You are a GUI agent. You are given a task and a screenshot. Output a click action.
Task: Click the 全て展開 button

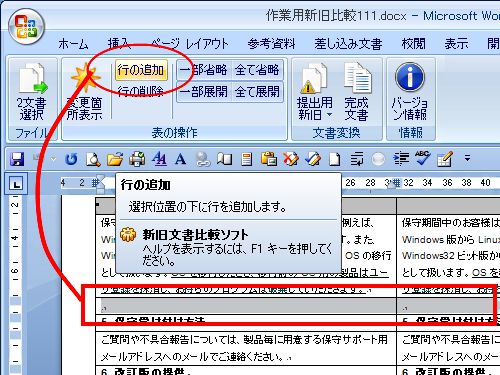(x=257, y=91)
